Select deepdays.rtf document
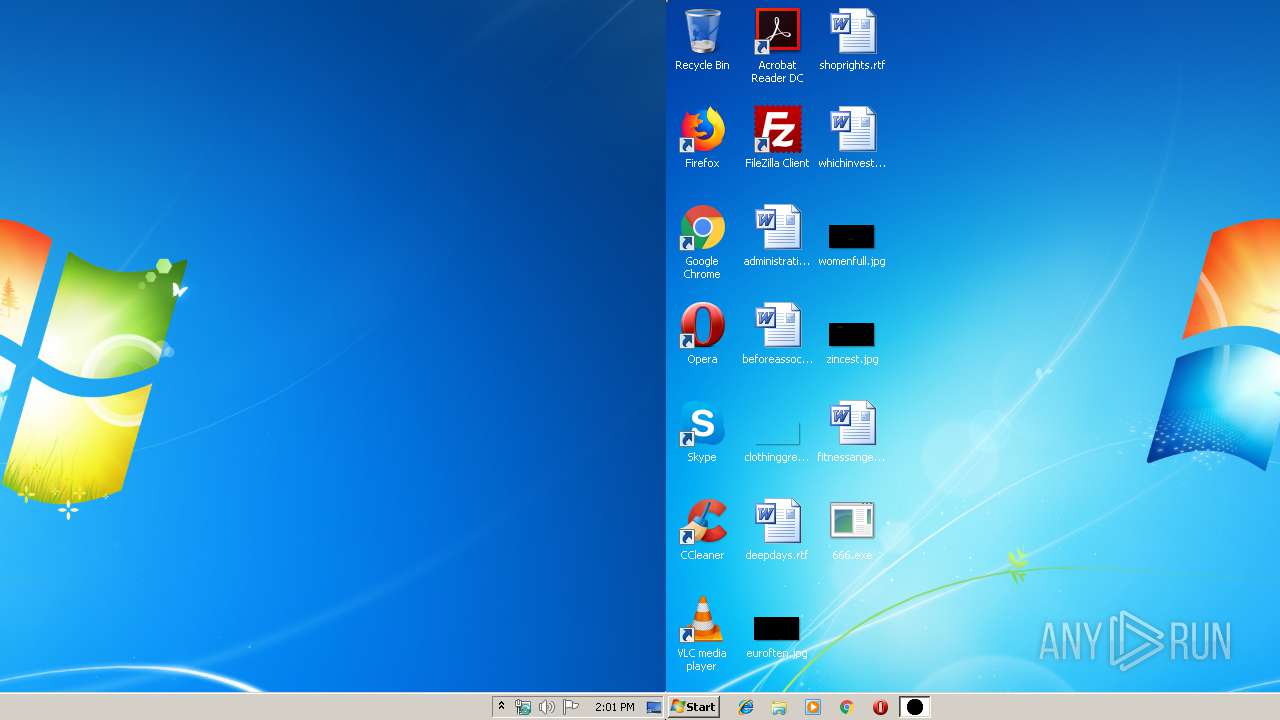This screenshot has width=1280, height=720. tap(777, 530)
